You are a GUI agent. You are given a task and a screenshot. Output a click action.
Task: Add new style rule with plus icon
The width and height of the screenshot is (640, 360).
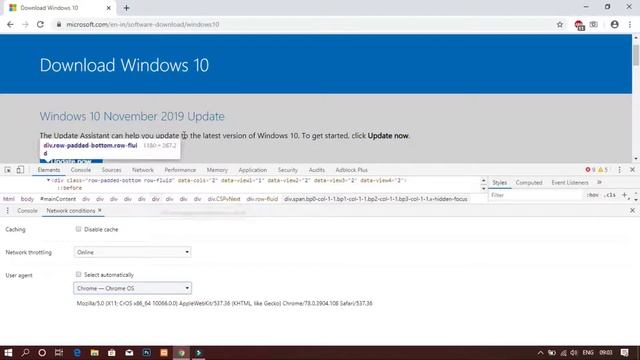[x=624, y=195]
